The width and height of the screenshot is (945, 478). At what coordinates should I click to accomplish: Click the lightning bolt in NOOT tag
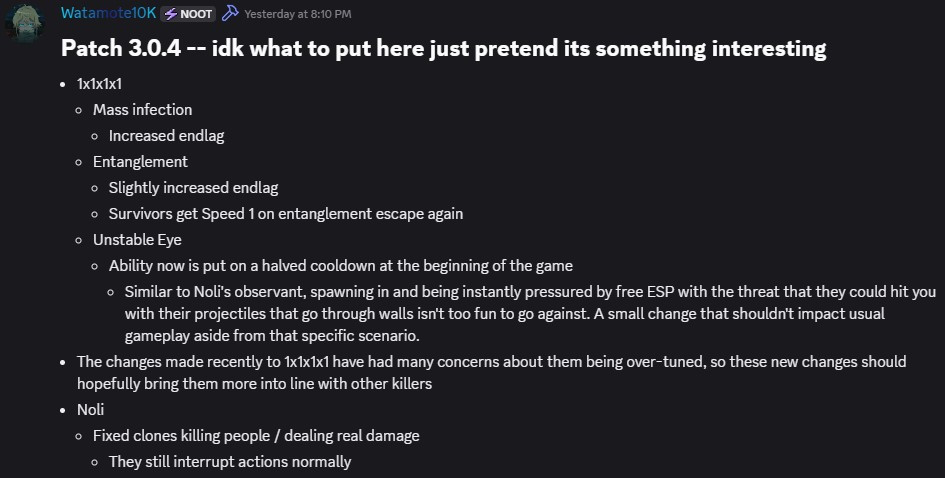pyautogui.click(x=171, y=14)
